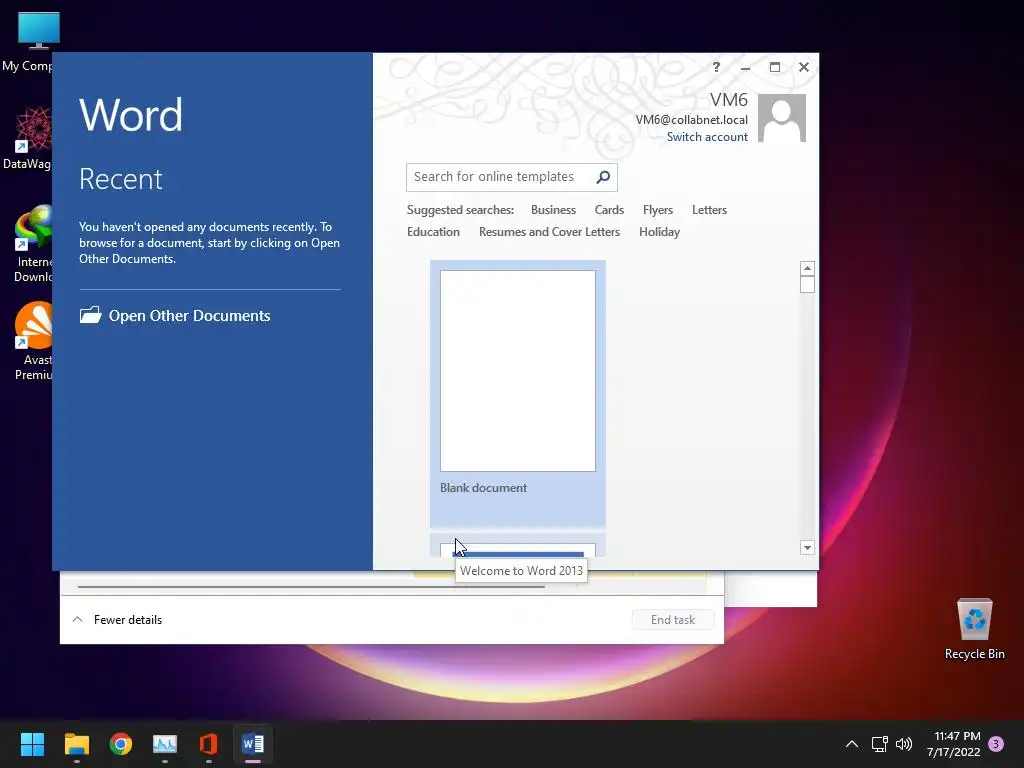The image size is (1024, 768).
Task: Choose the Blank document template thumbnail
Action: click(x=518, y=371)
